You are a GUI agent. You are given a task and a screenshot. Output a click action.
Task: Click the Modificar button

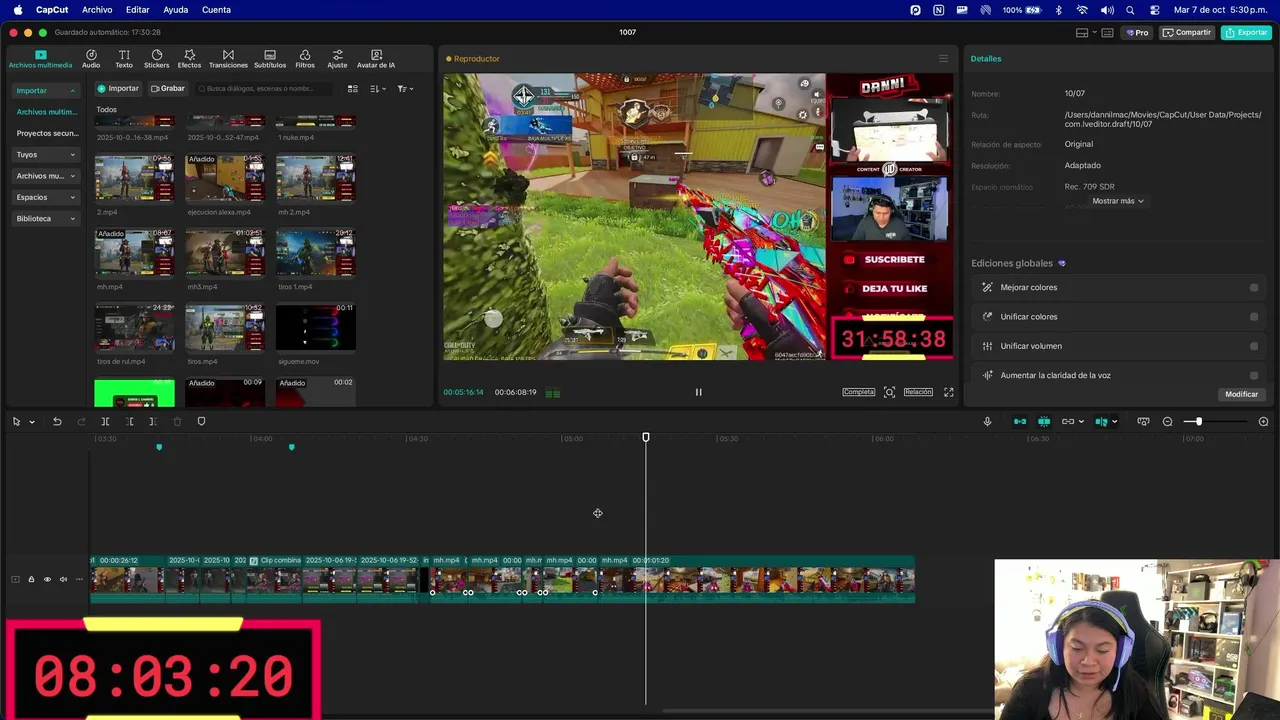point(1241,394)
